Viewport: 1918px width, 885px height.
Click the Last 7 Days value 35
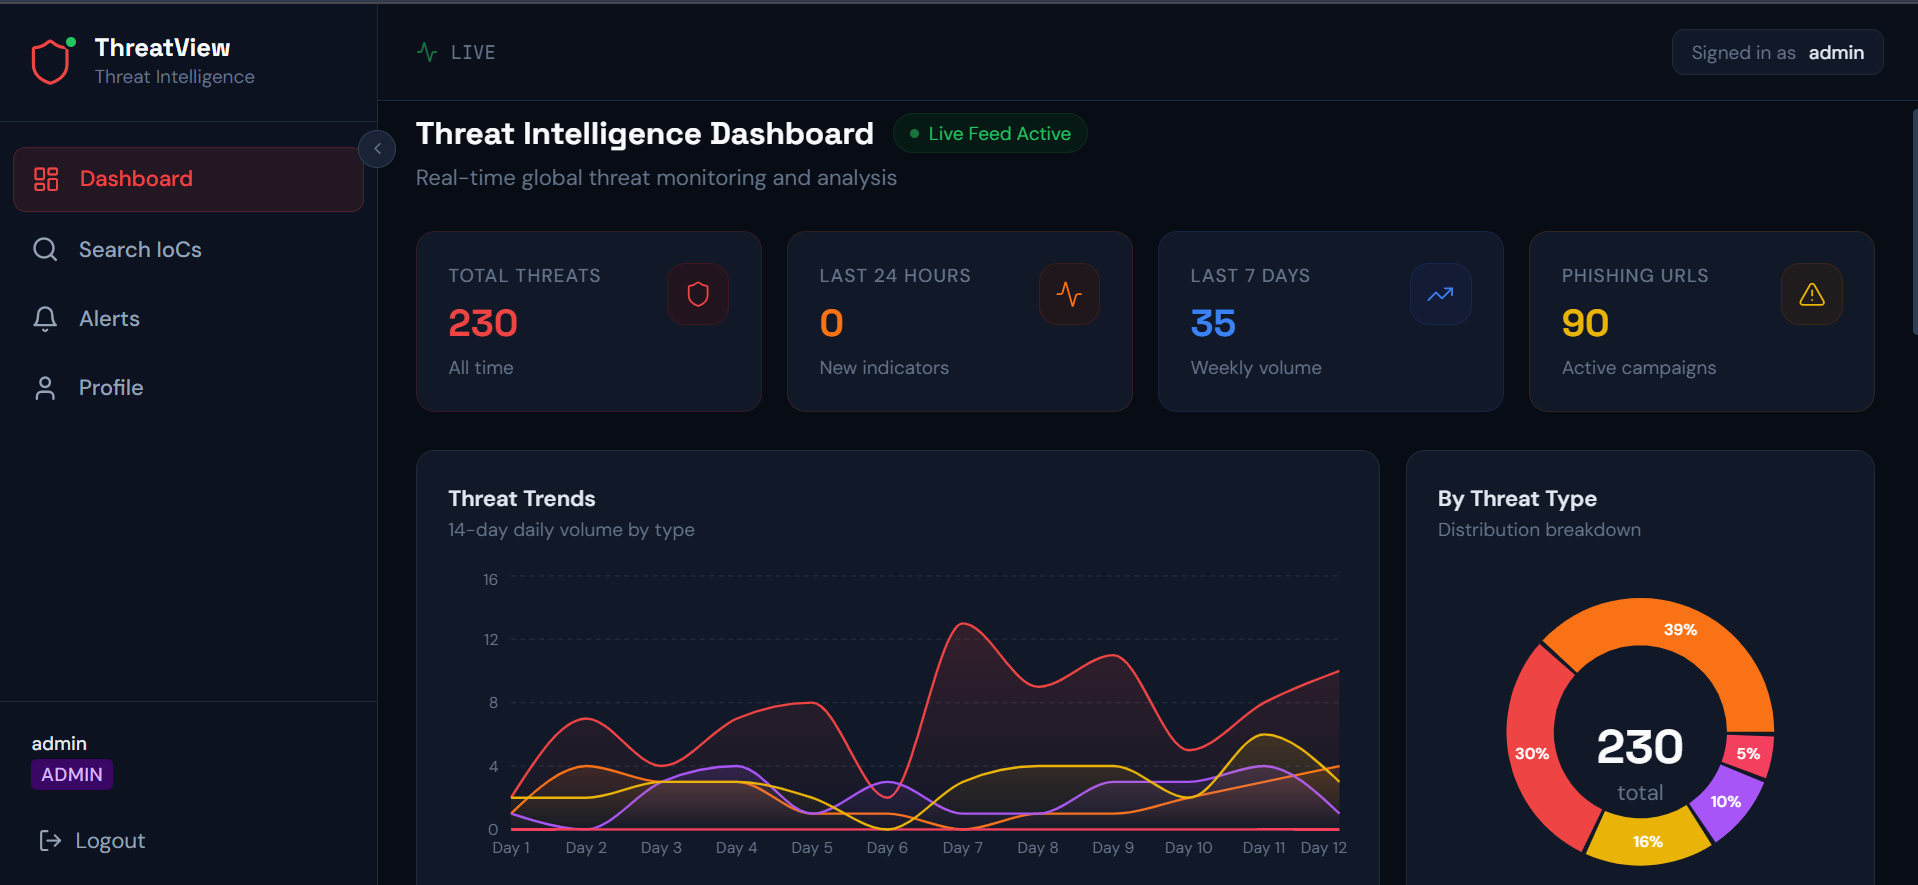coord(1213,323)
